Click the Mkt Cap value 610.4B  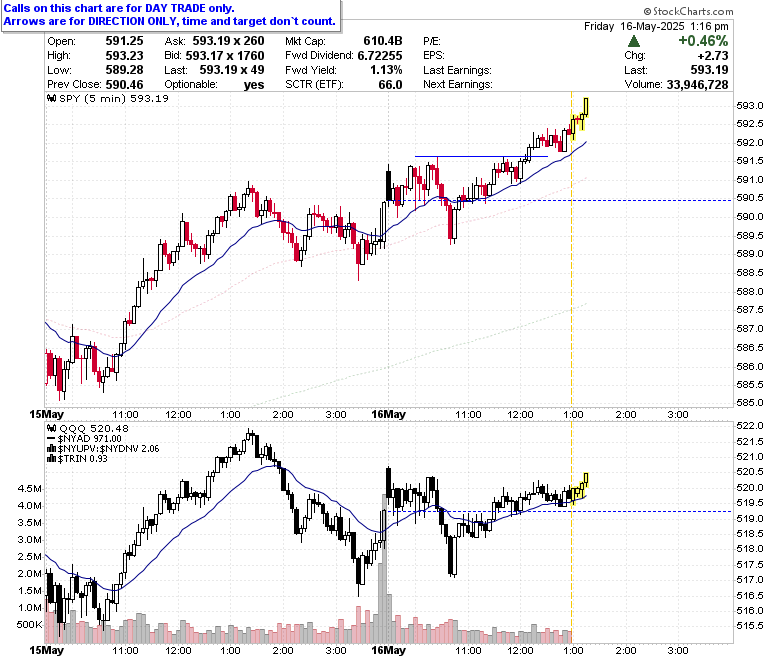tap(383, 41)
